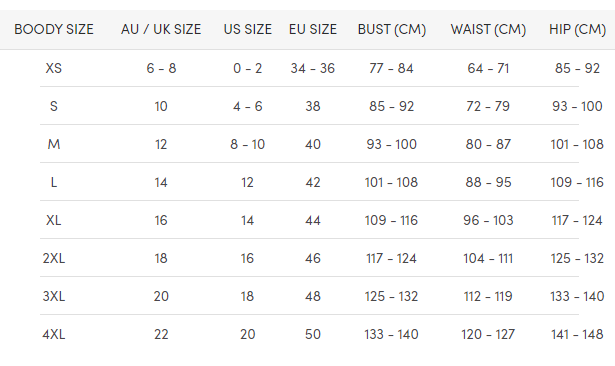Click the HIP (CM) header

(577, 29)
